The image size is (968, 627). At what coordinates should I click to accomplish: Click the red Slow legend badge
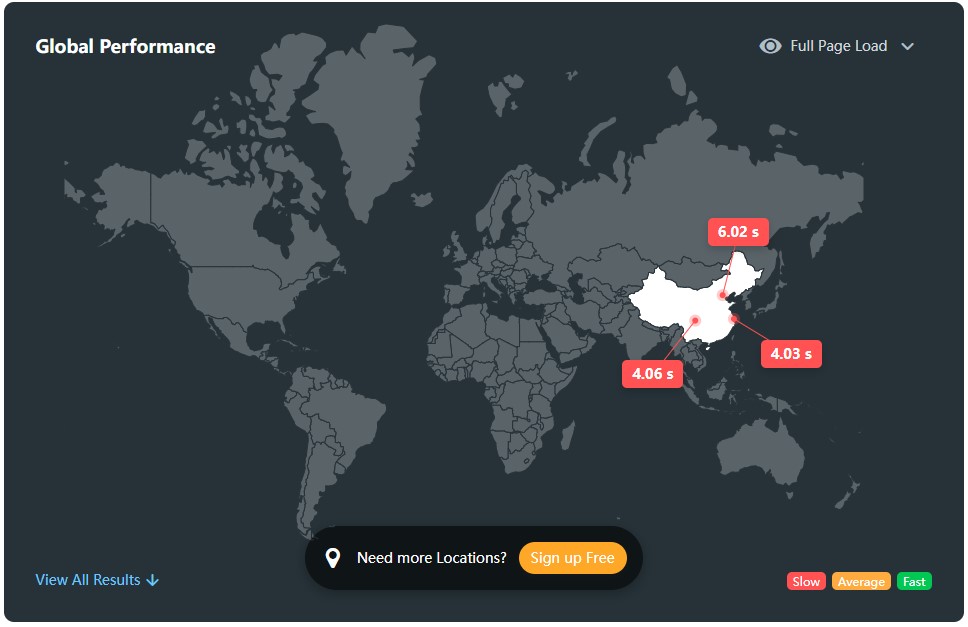(x=806, y=581)
